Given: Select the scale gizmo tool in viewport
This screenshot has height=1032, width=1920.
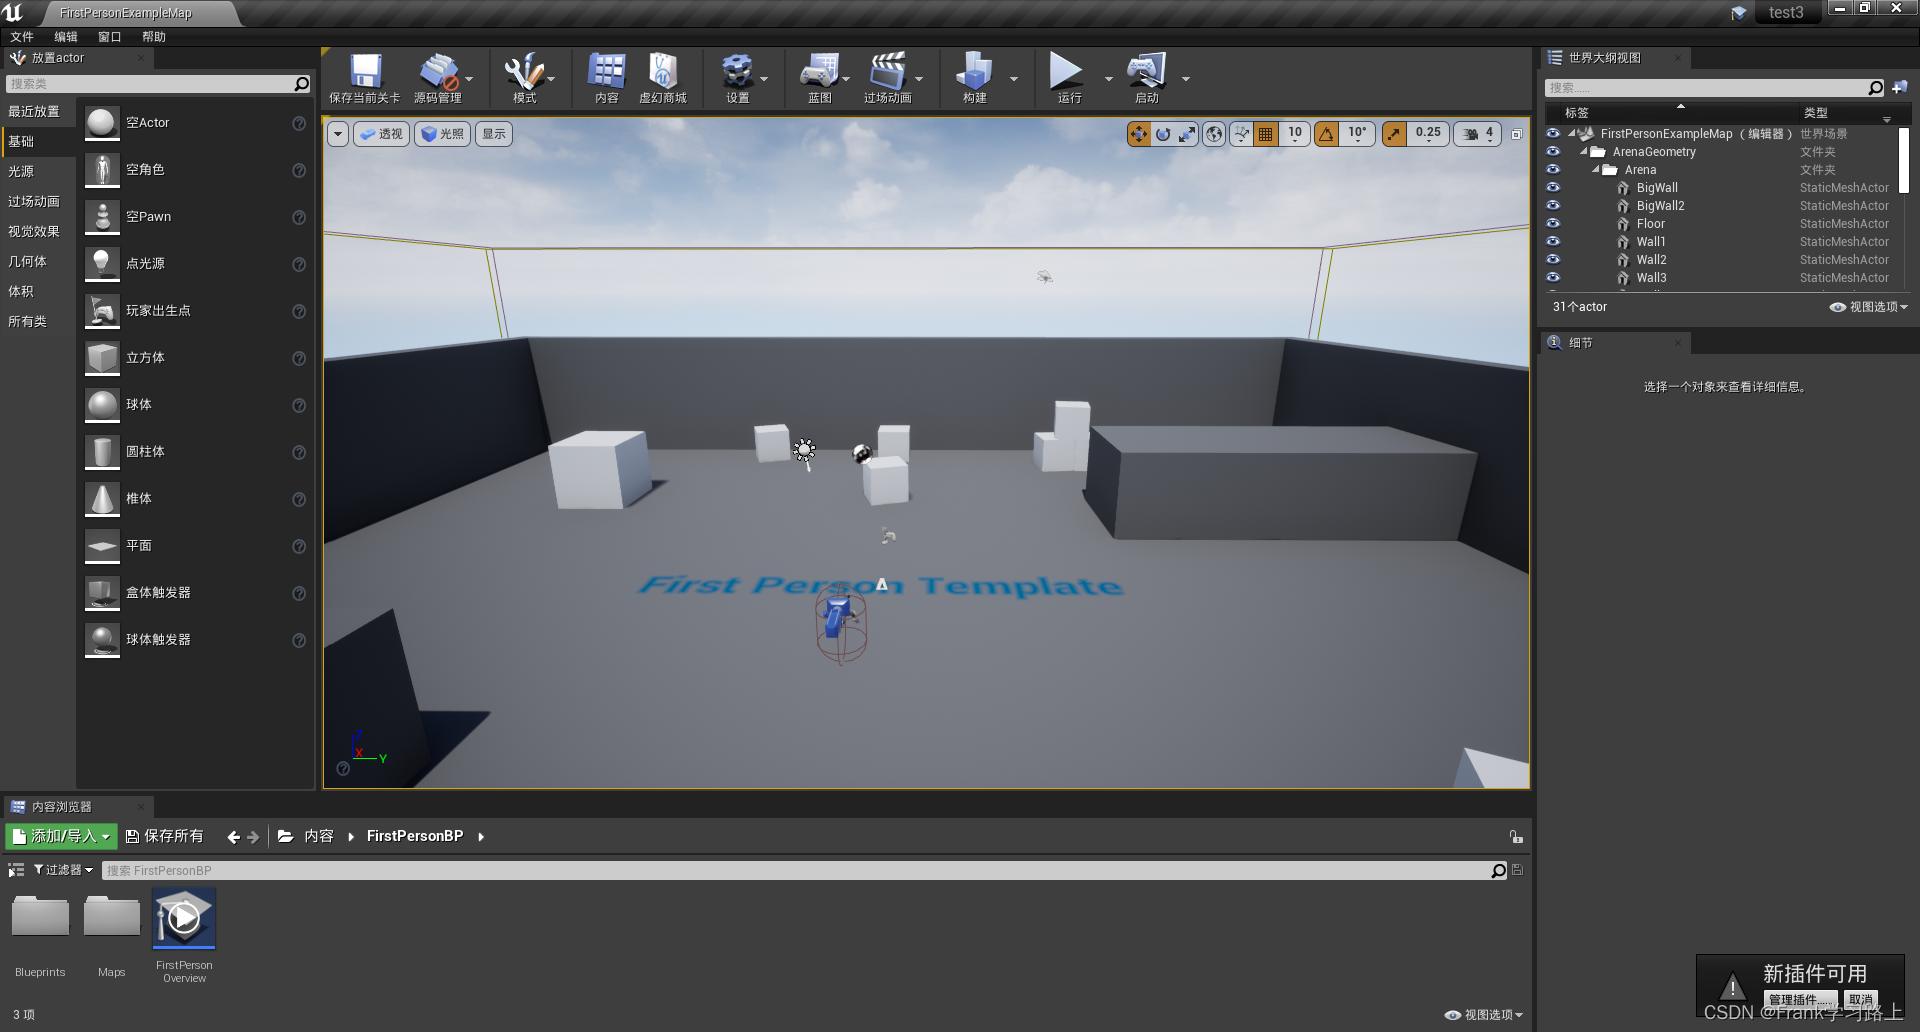Looking at the screenshot, I should click(1187, 134).
